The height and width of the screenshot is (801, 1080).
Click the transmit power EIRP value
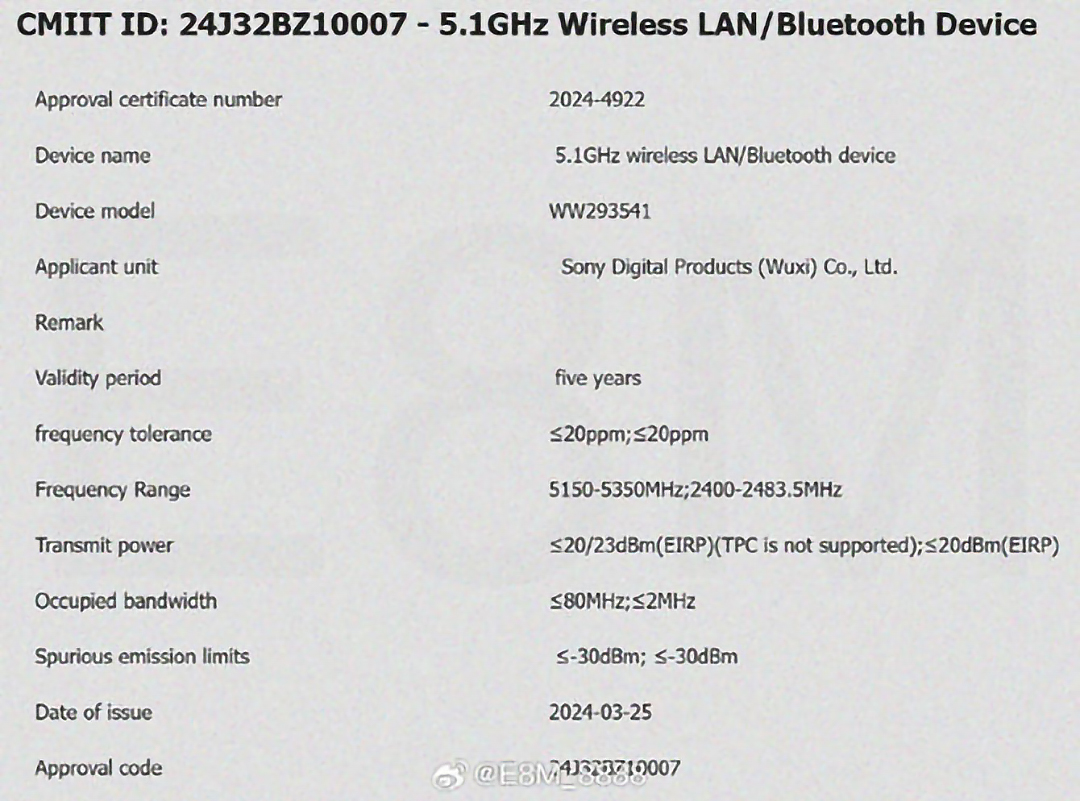pos(804,545)
